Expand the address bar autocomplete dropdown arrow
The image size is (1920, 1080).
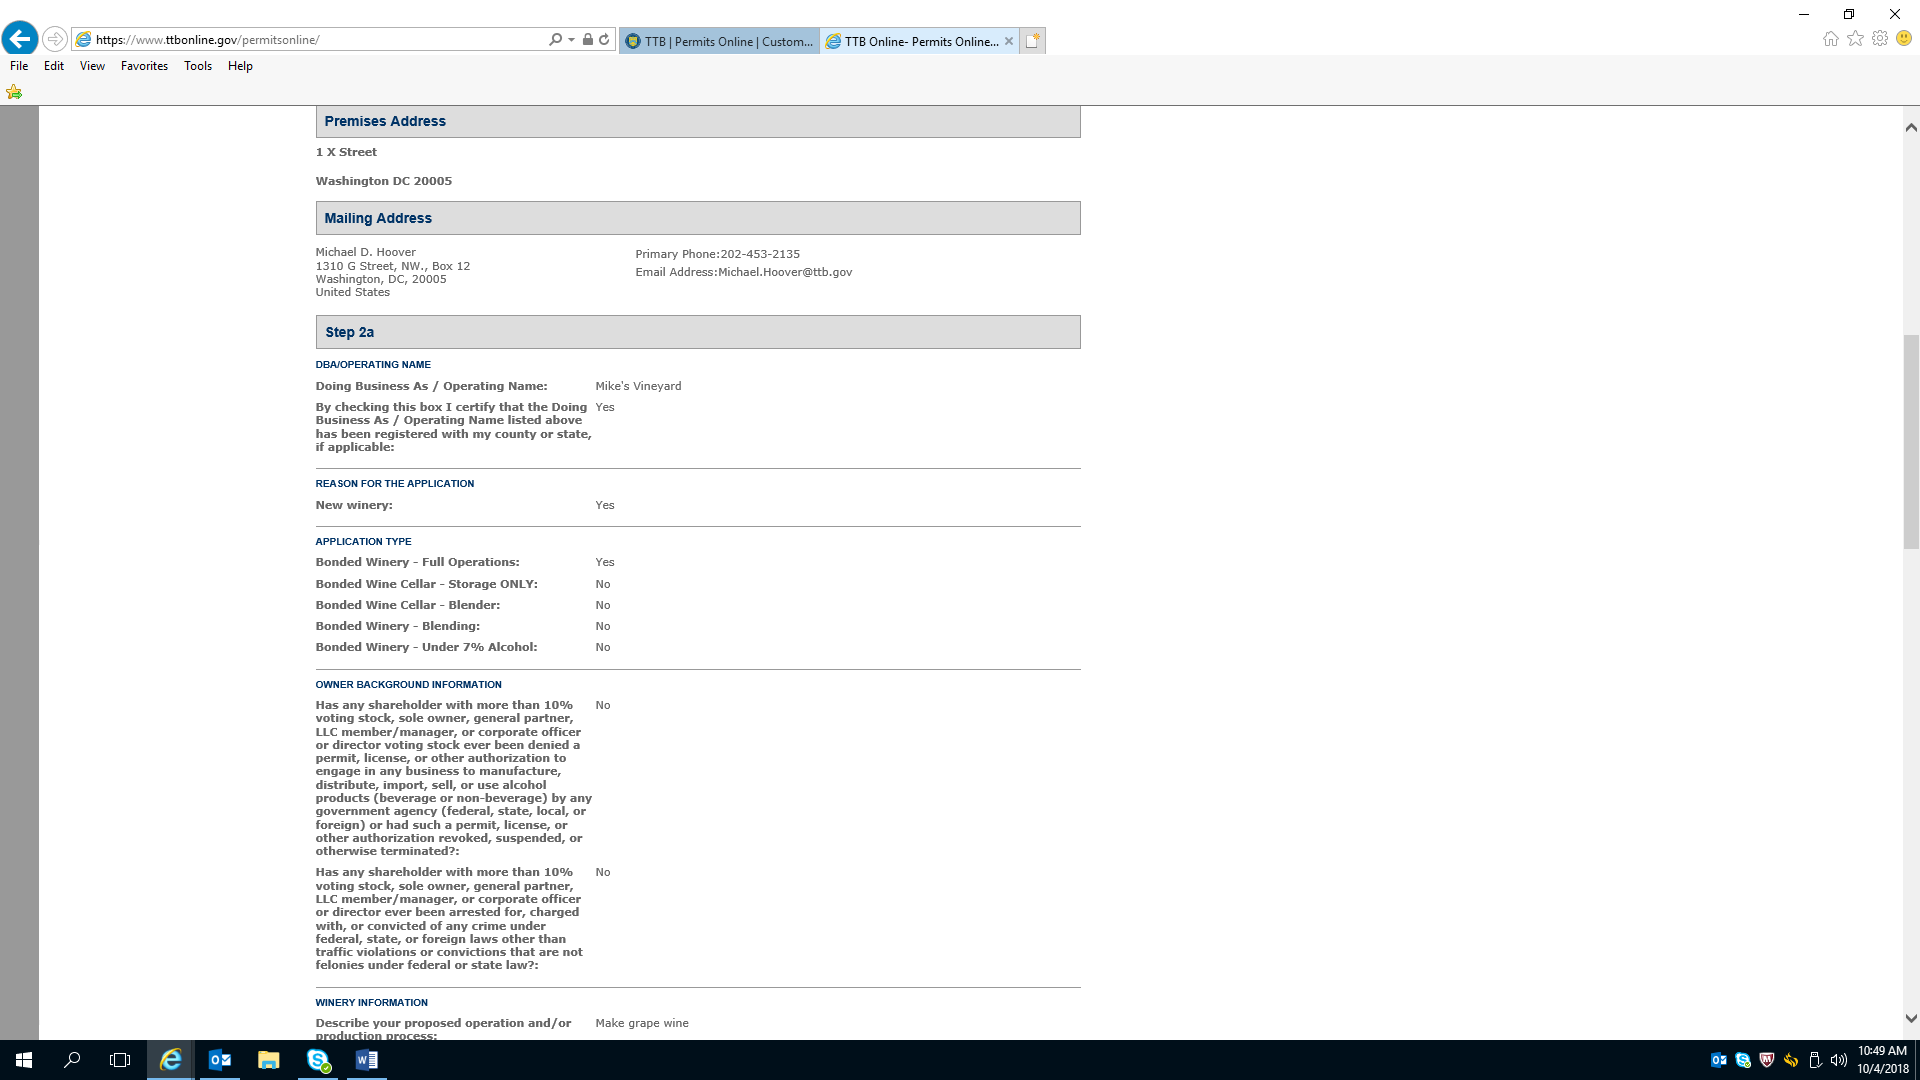coord(571,40)
